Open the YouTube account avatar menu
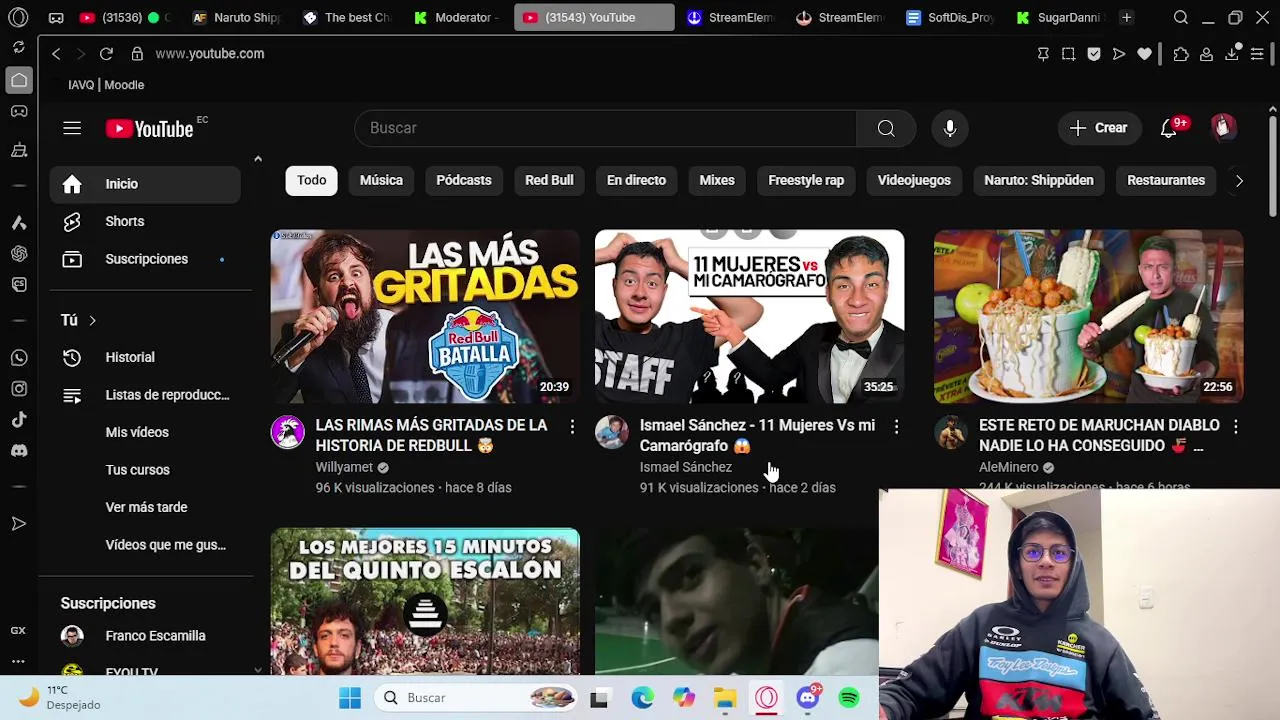Viewport: 1280px width, 720px height. [x=1222, y=128]
